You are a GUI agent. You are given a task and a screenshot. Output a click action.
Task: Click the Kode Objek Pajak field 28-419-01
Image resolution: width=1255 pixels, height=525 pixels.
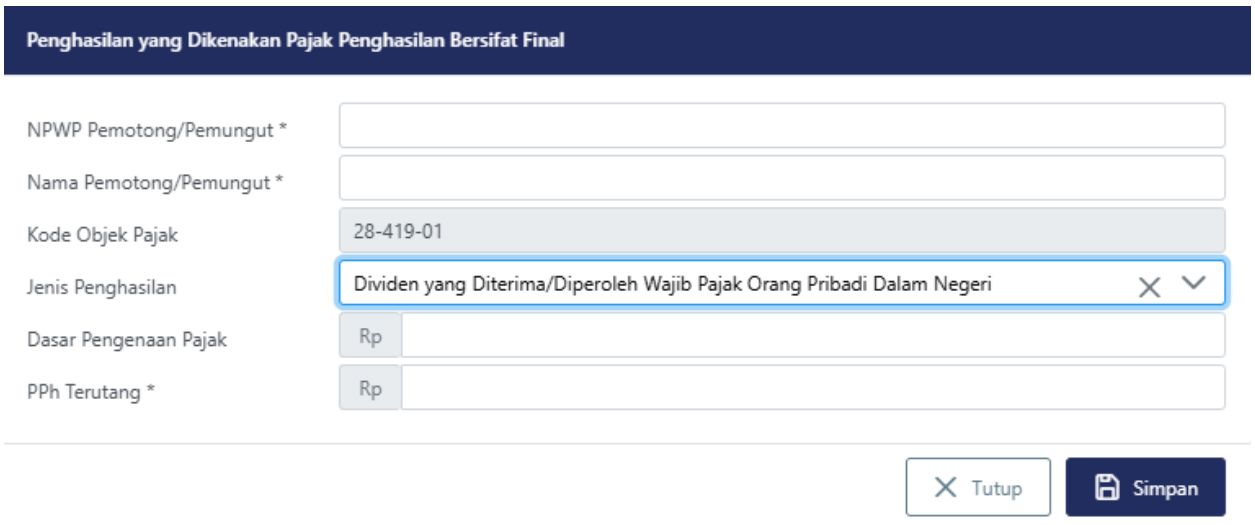[781, 231]
